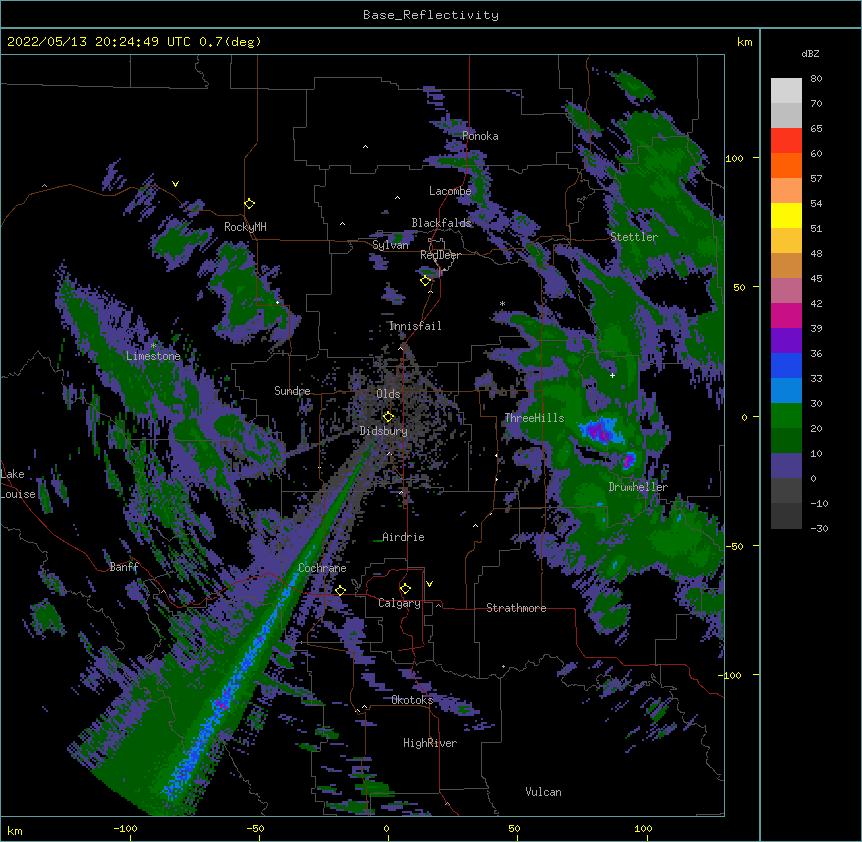
Task: Click the green 30 dBZ legend swatch
Action: point(786,416)
